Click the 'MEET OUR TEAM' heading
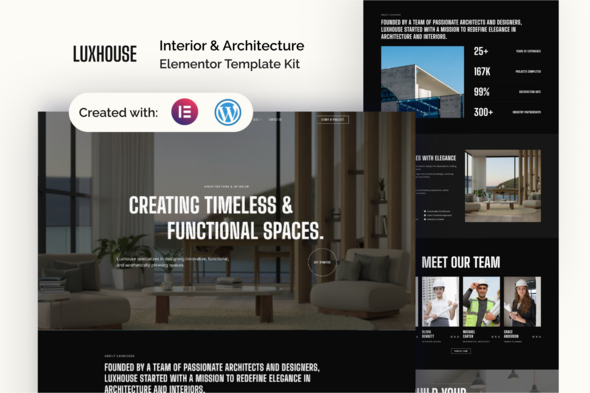The height and width of the screenshot is (393, 590). click(x=461, y=262)
